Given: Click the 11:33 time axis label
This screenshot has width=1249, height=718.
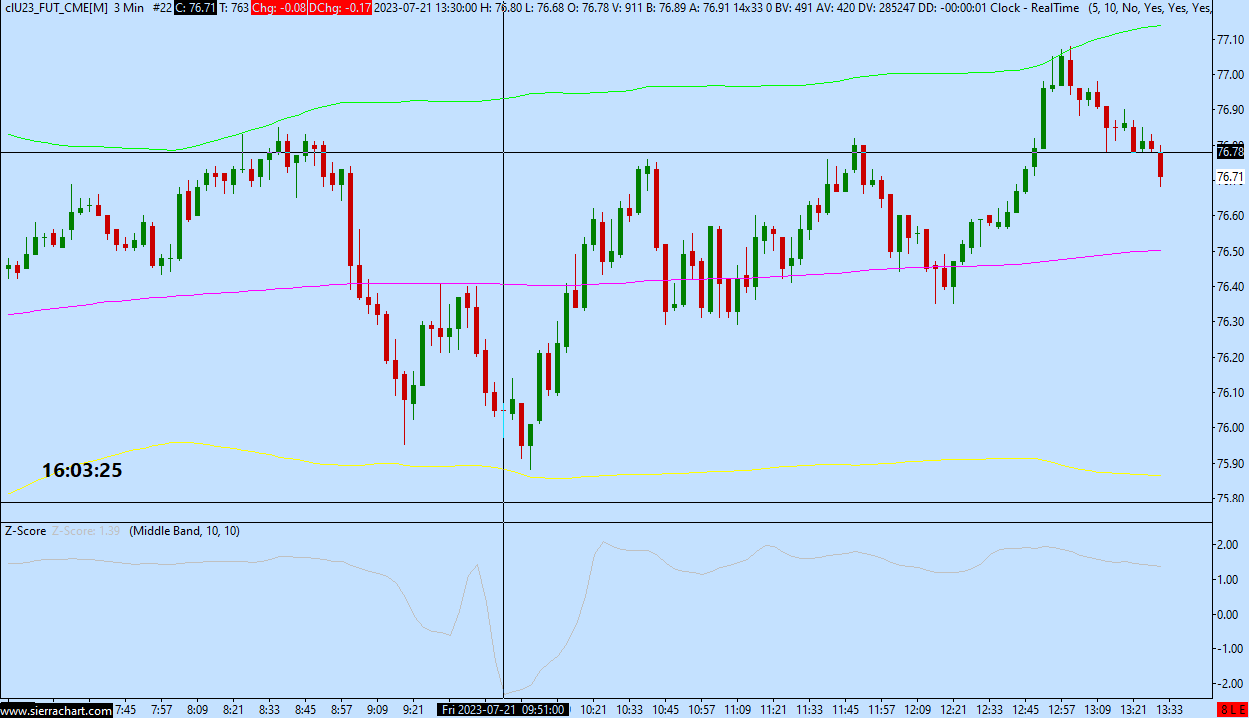Looking at the screenshot, I should (x=809, y=711).
